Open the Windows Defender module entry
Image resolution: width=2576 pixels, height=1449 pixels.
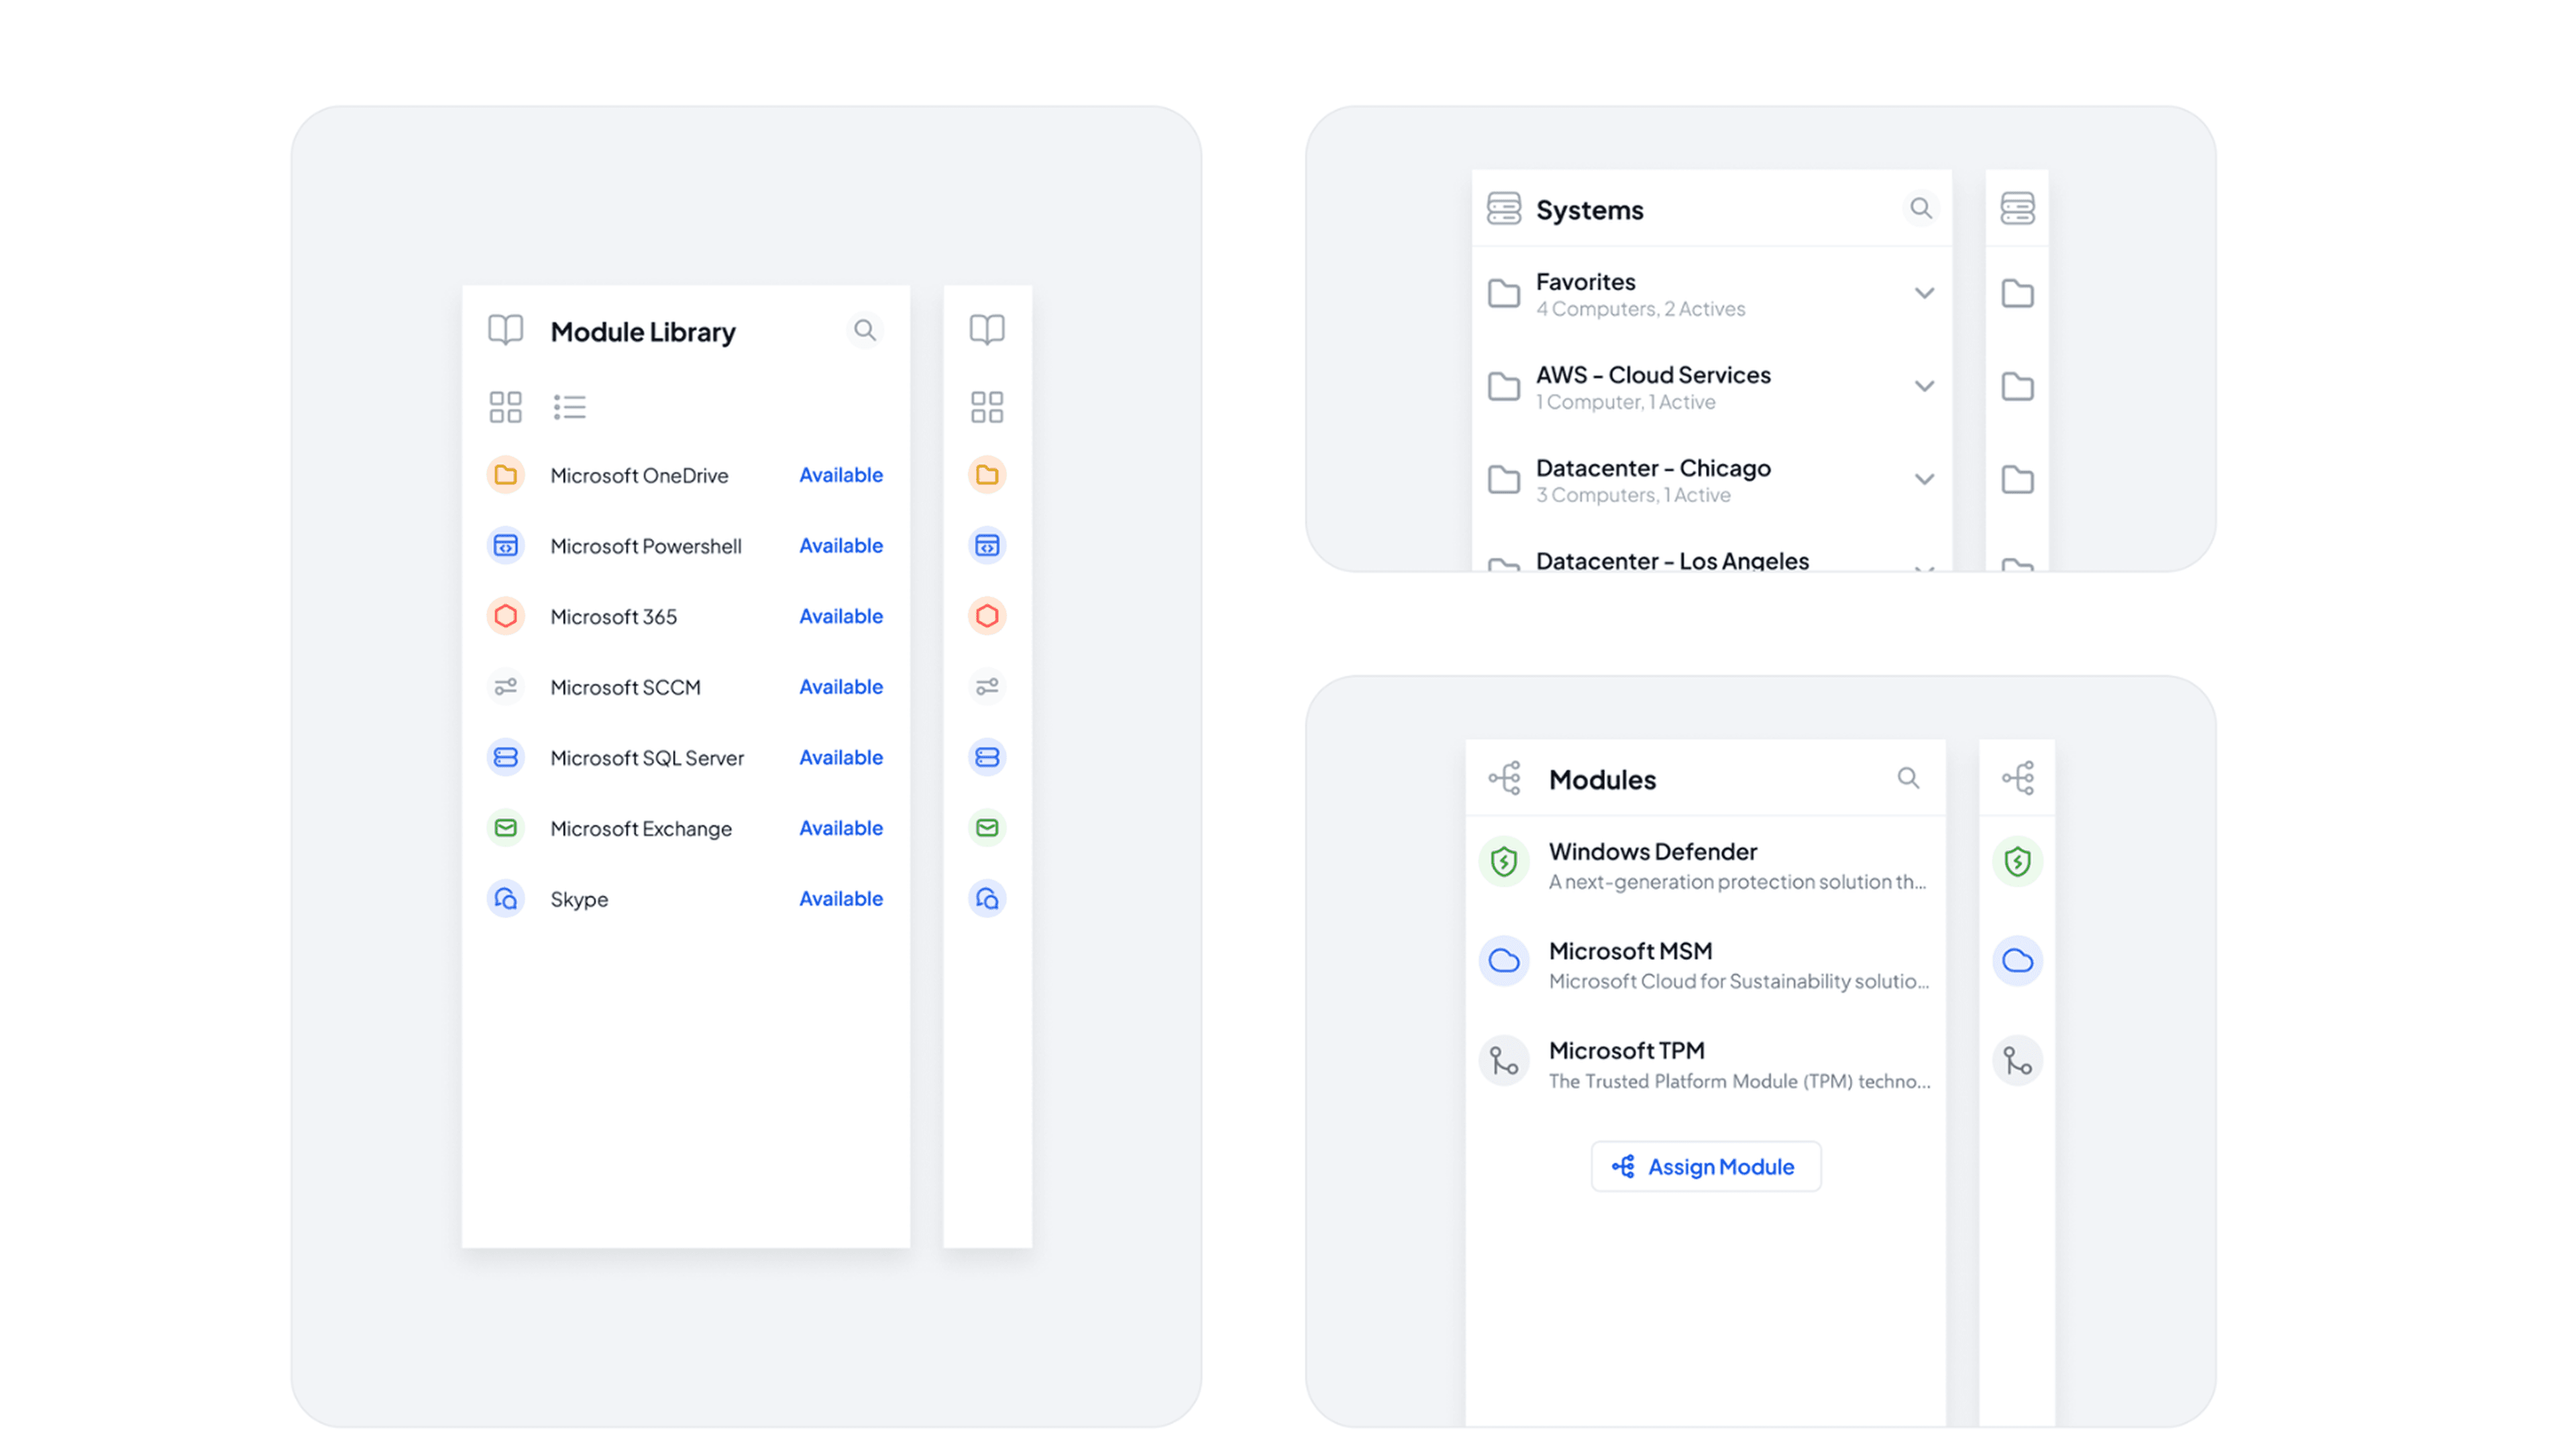(x=1706, y=866)
